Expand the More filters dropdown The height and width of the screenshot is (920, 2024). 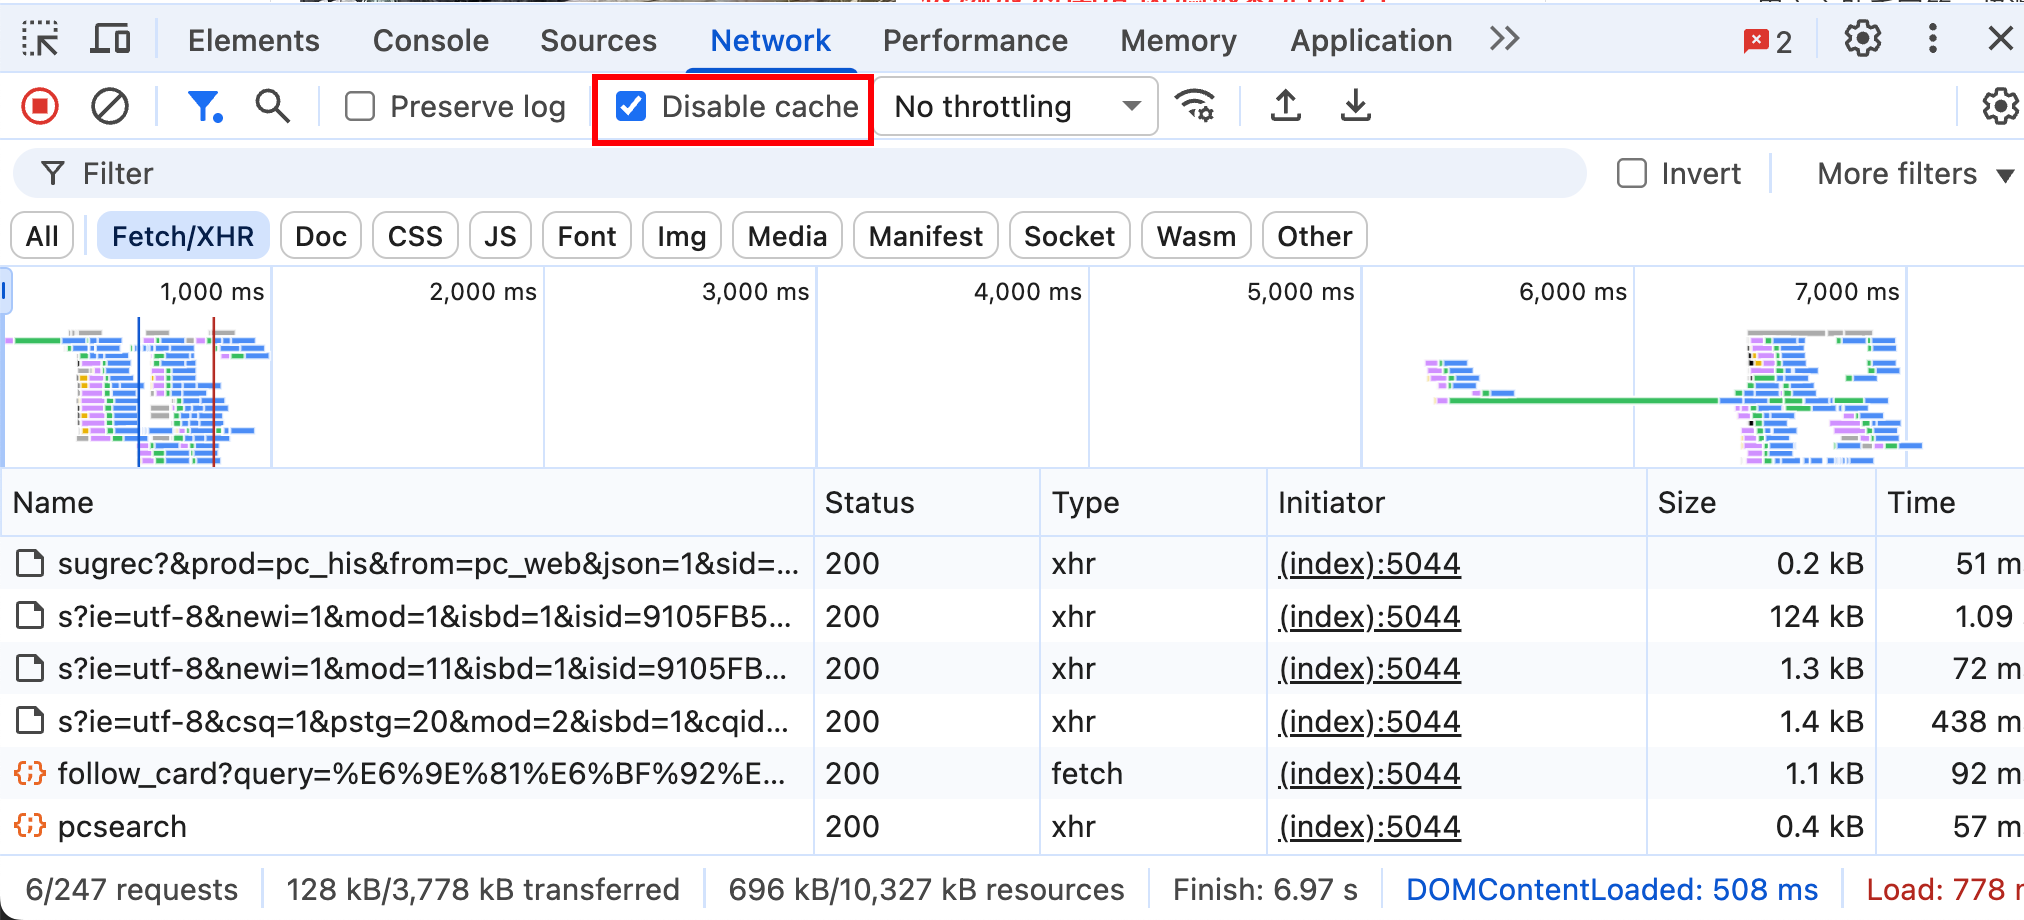[x=1914, y=174]
